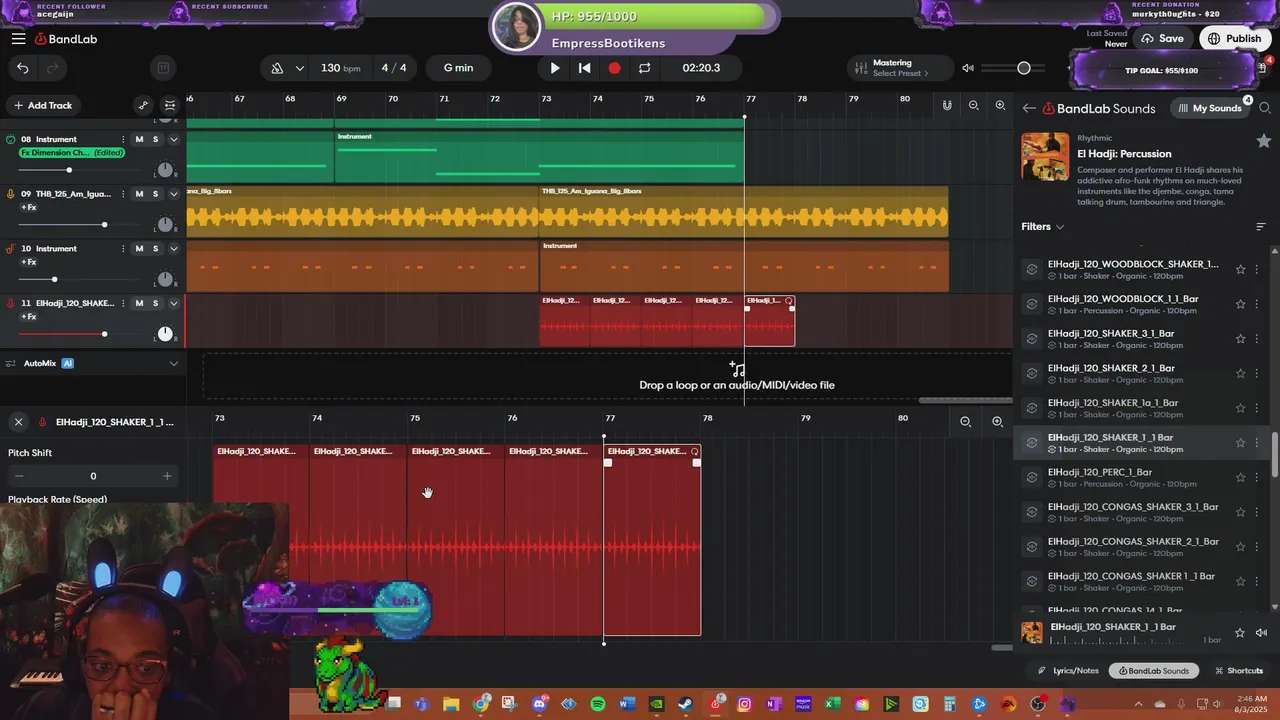Toggle the snap-to-grid magnet icon

coord(947,105)
